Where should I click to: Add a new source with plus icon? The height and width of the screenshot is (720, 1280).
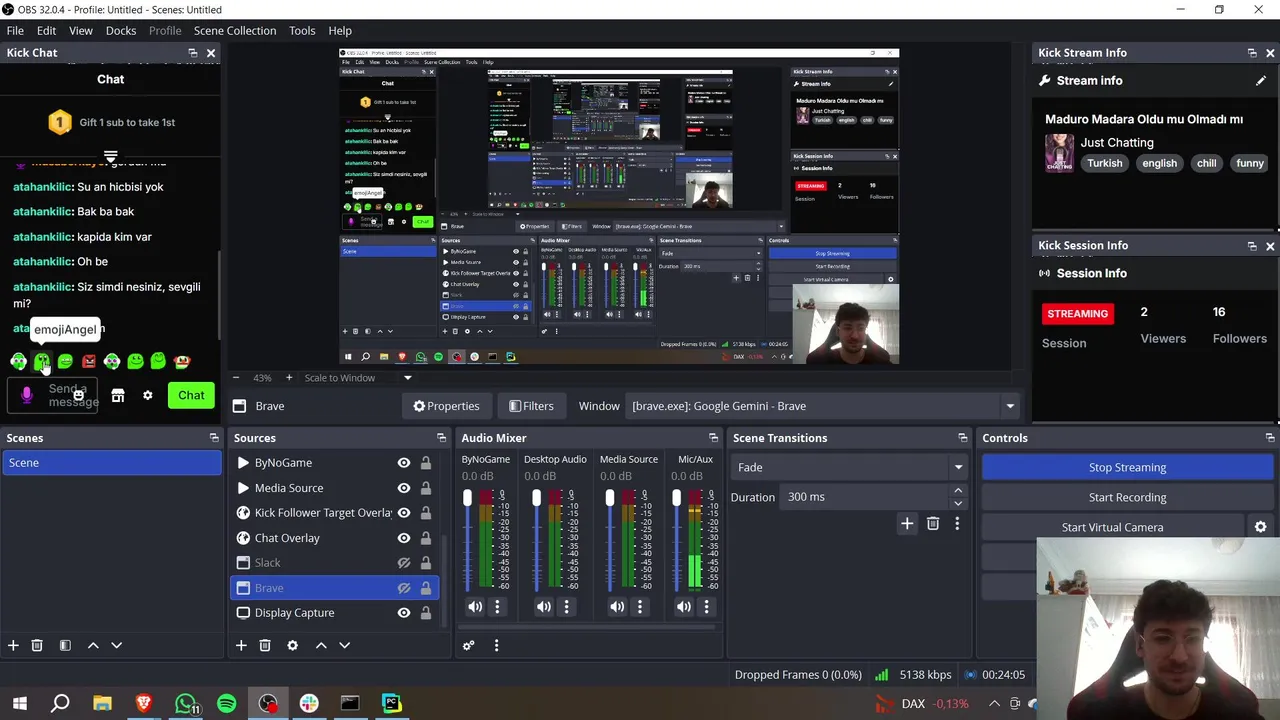[241, 645]
